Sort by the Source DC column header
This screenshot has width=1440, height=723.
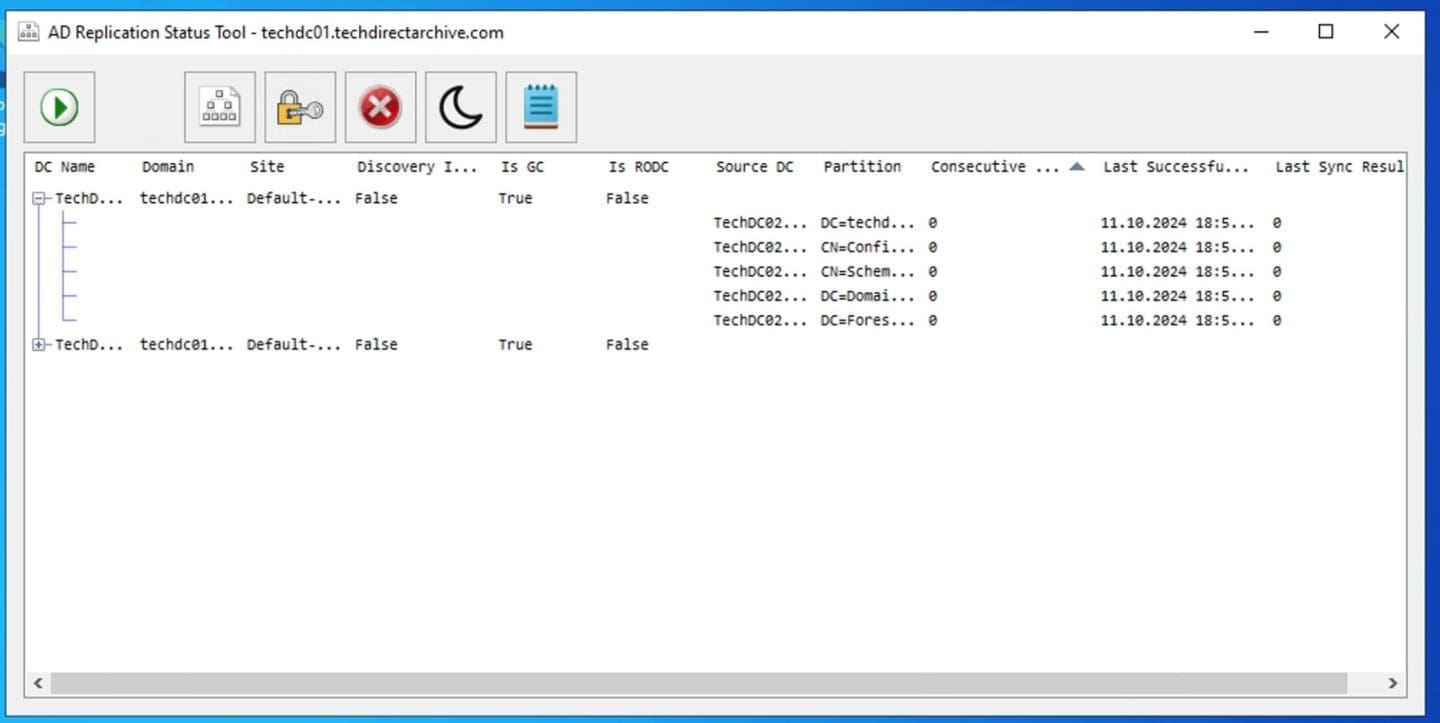[x=754, y=167]
